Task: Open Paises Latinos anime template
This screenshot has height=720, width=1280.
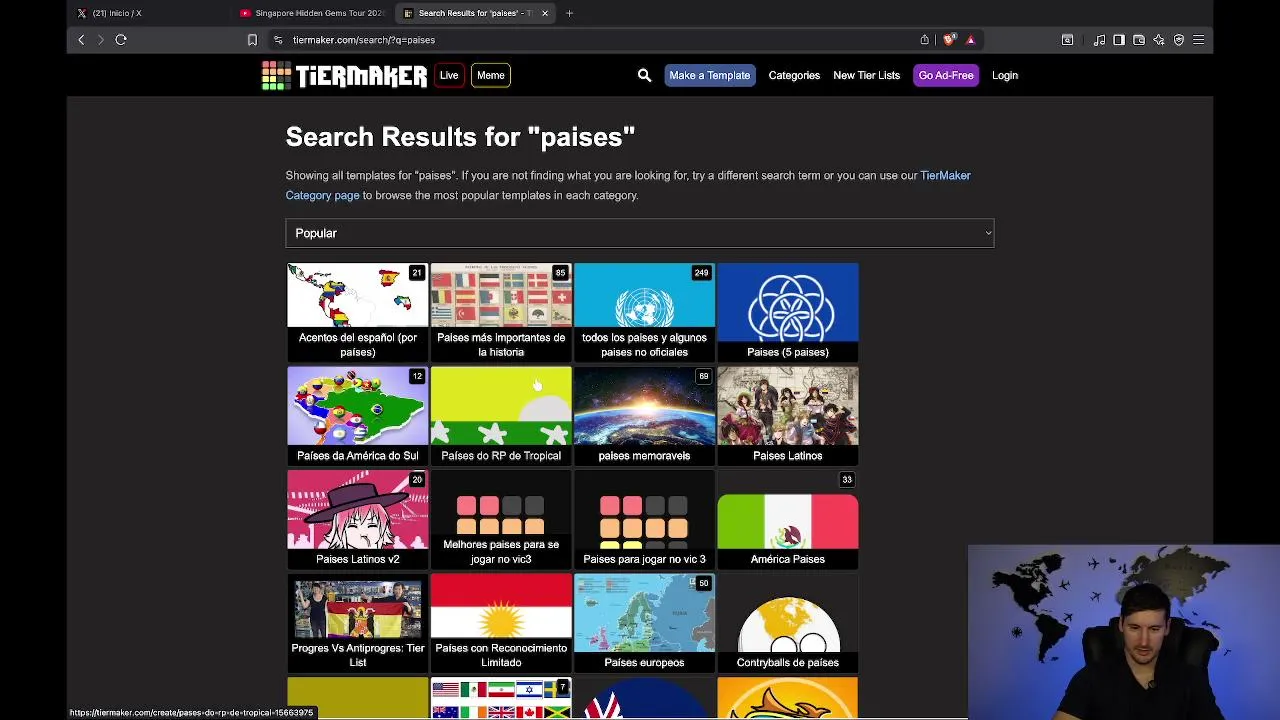Action: click(788, 415)
